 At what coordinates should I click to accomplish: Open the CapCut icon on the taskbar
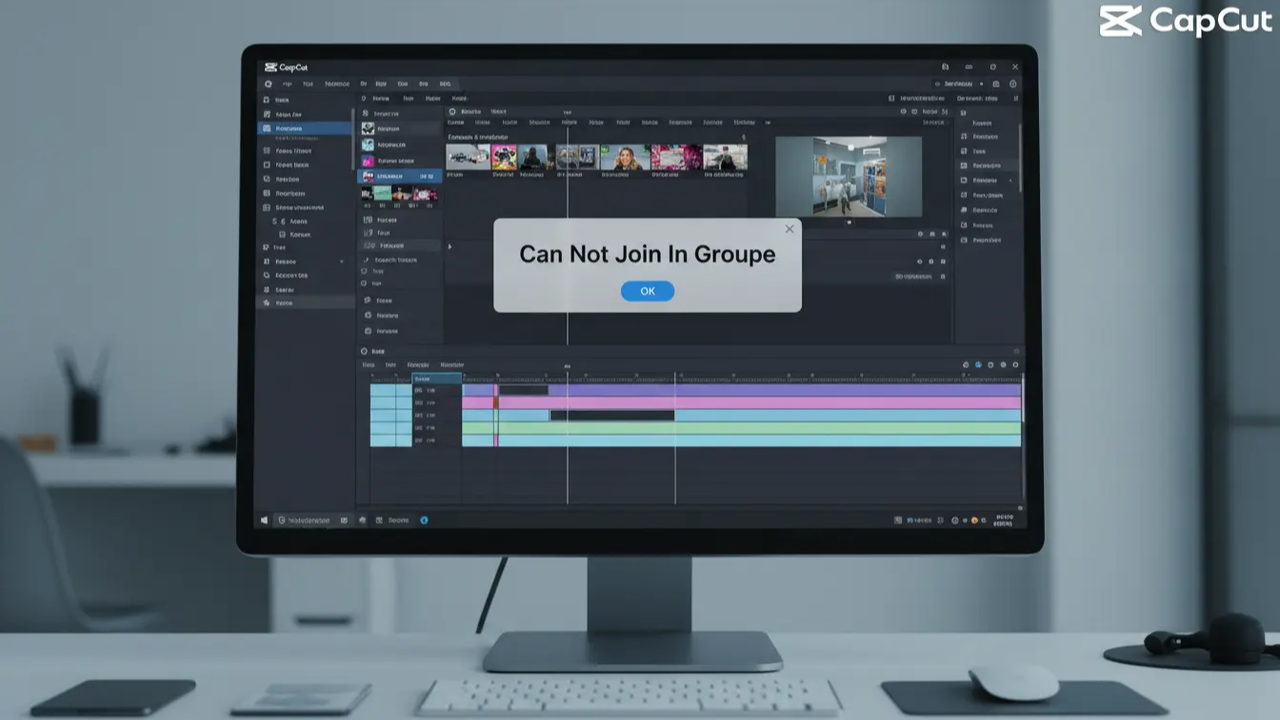click(x=424, y=519)
